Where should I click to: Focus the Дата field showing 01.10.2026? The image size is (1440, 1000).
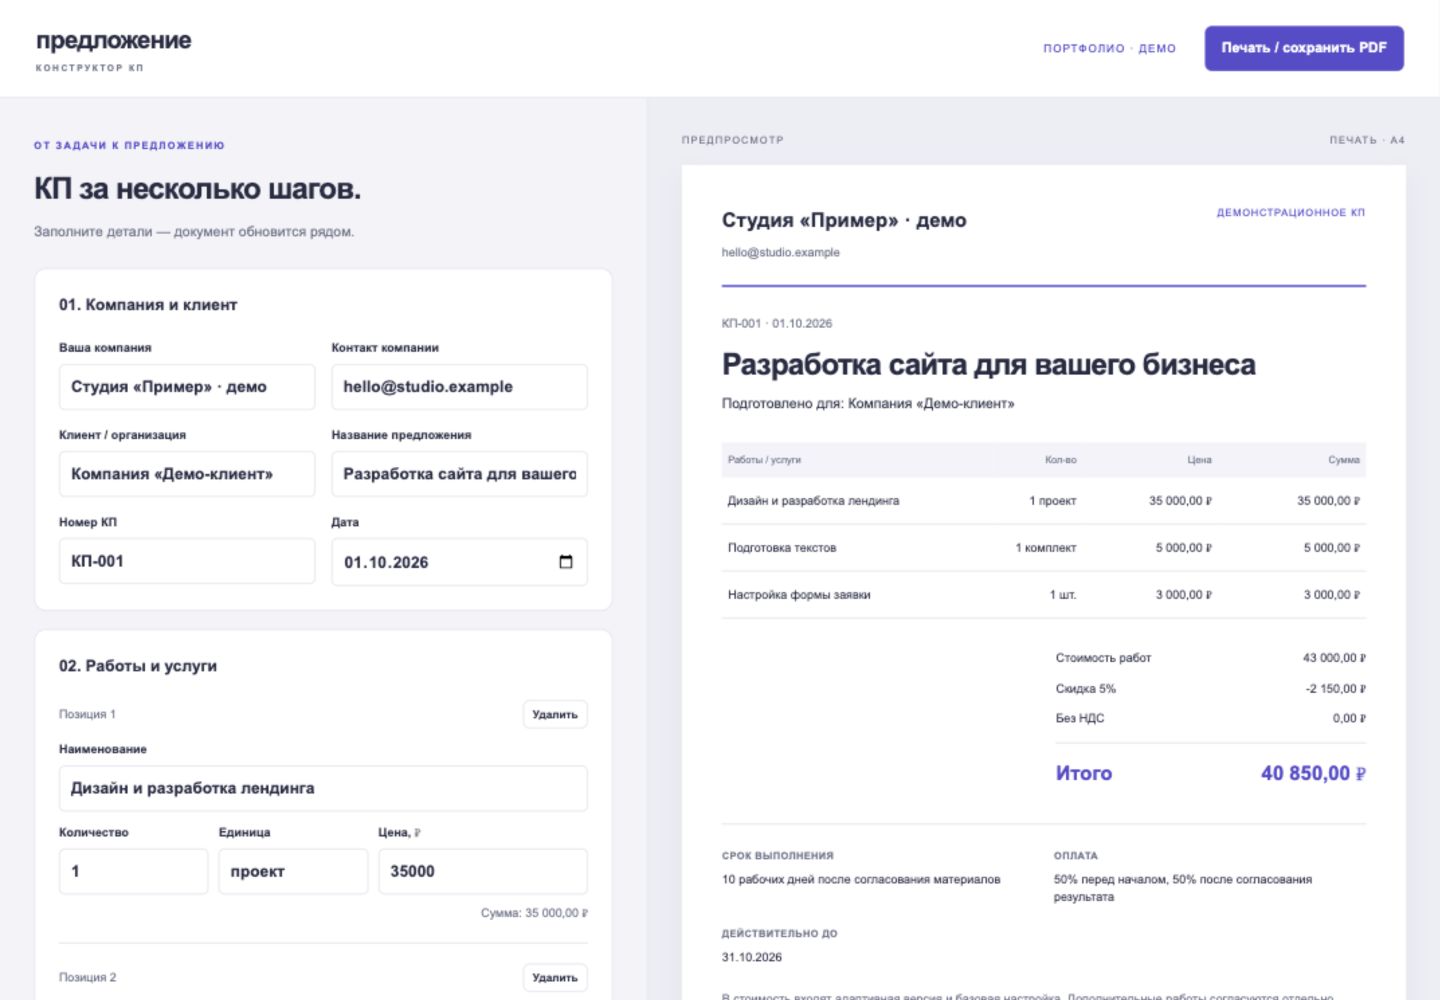[459, 562]
